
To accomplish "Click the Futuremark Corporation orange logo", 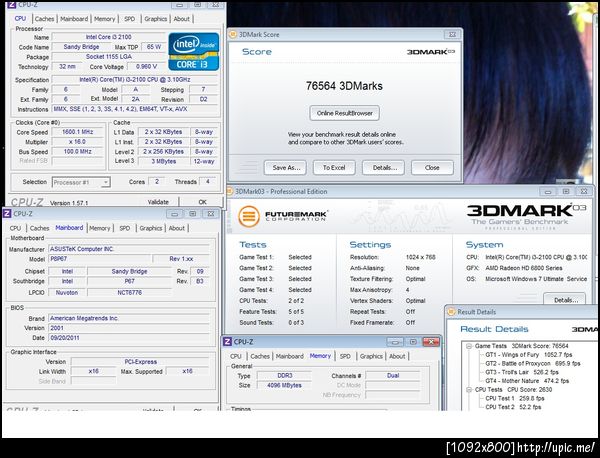I will point(249,216).
